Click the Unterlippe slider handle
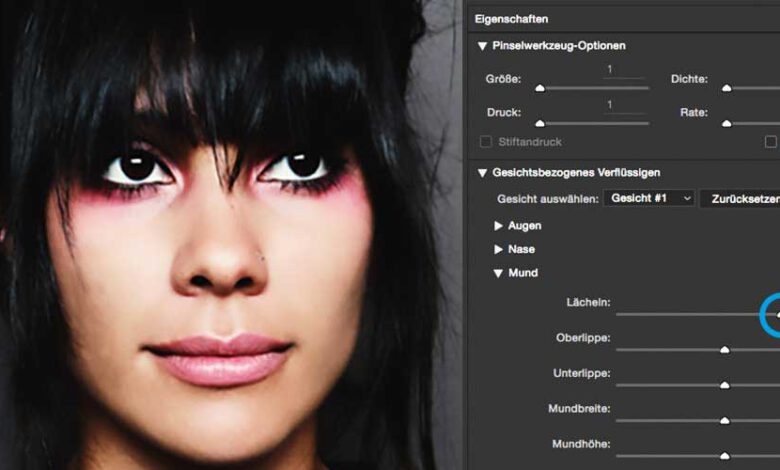780x470 pixels. [x=725, y=385]
